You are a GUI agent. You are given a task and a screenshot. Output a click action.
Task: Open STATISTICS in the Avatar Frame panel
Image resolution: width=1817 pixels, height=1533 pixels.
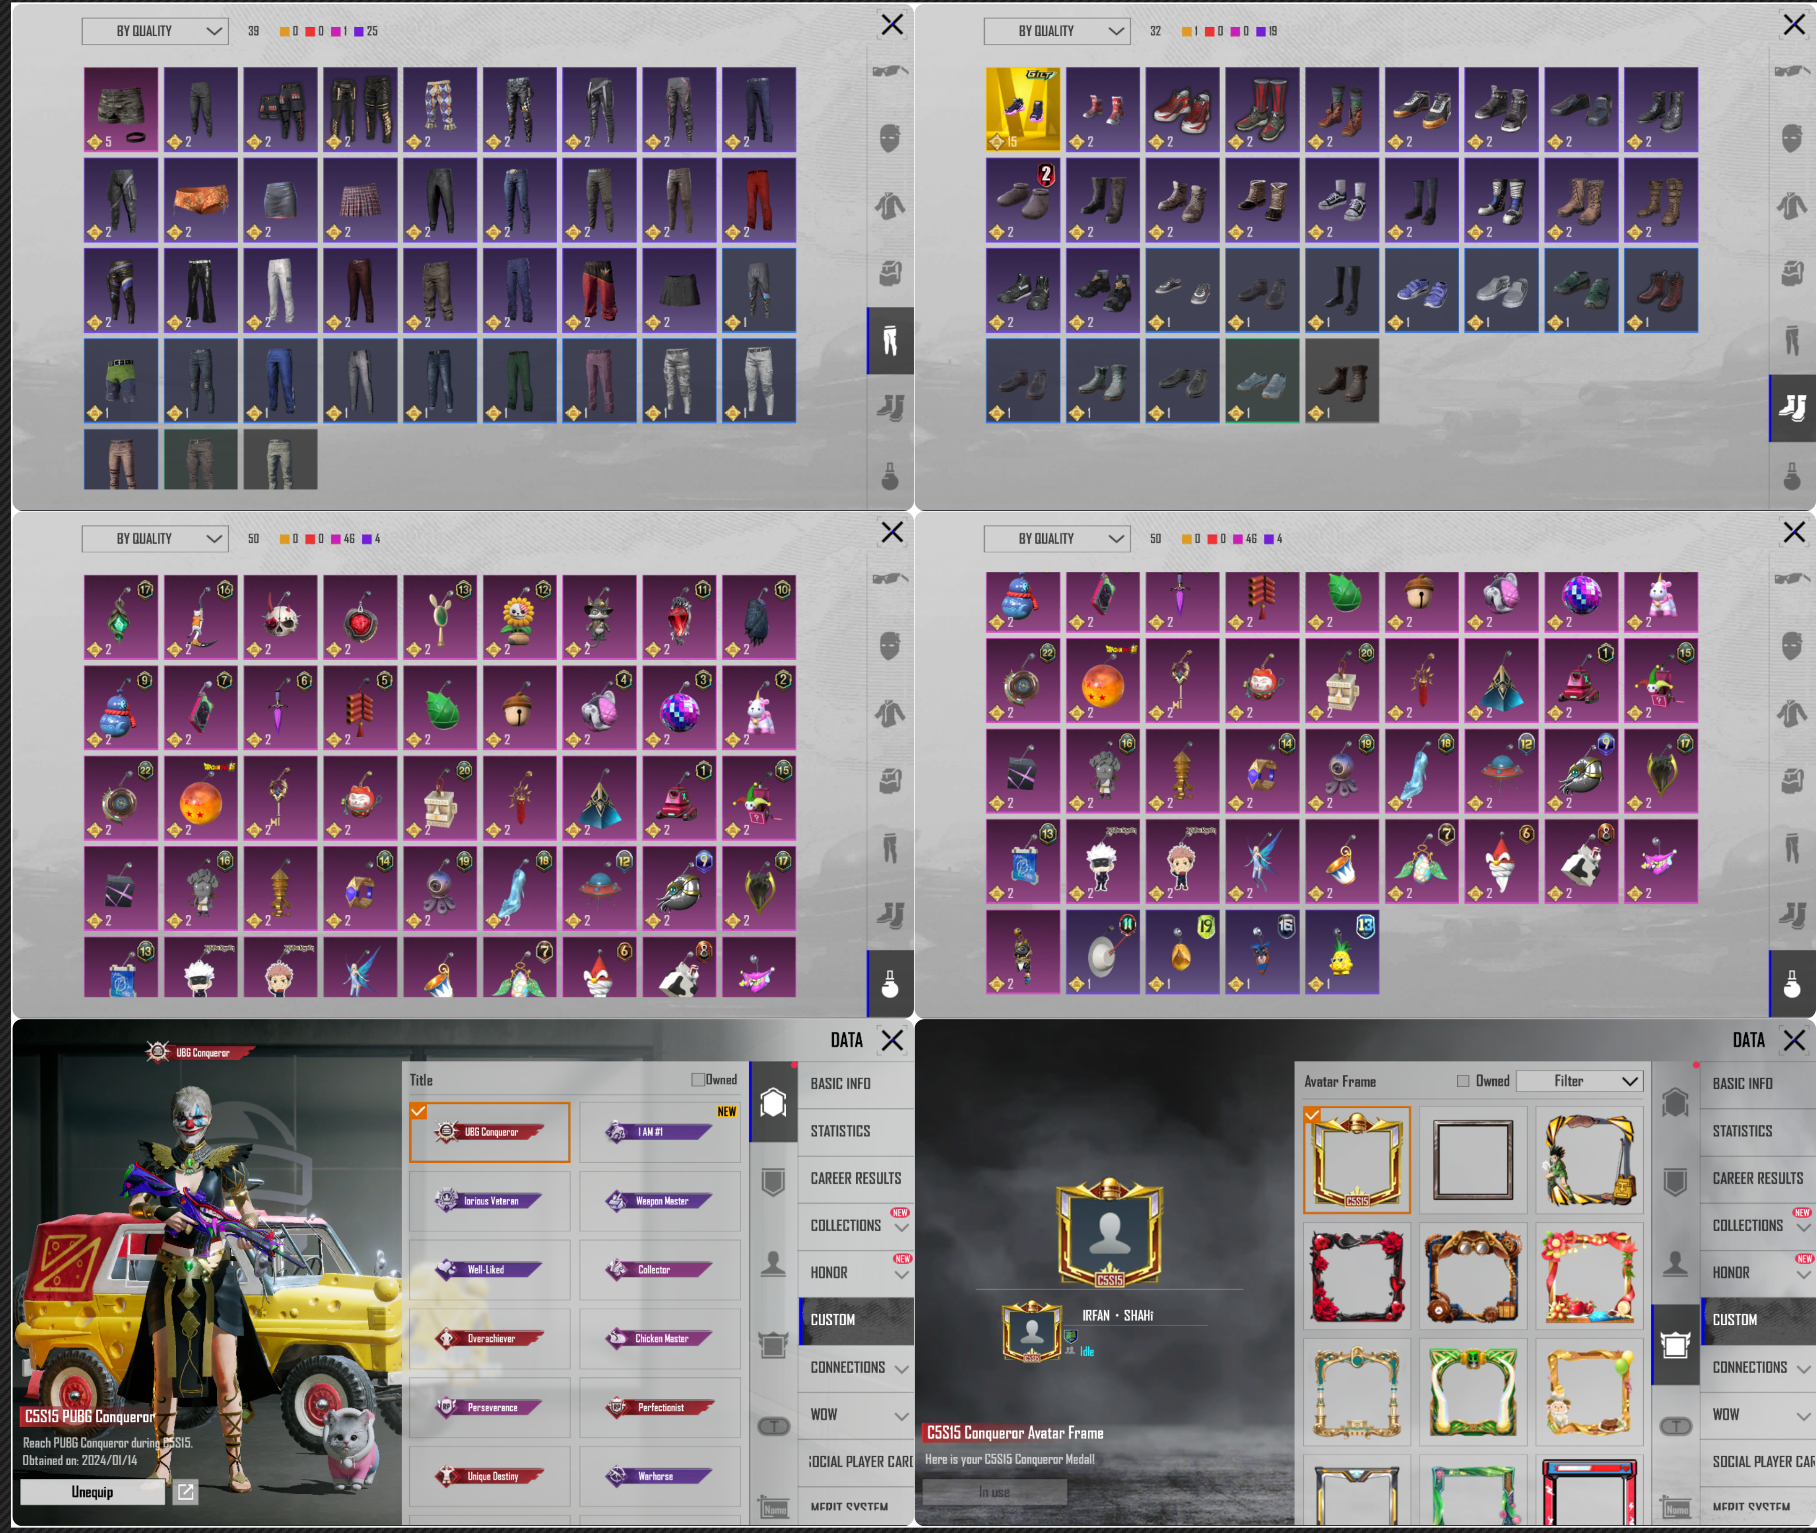pyautogui.click(x=1759, y=1131)
